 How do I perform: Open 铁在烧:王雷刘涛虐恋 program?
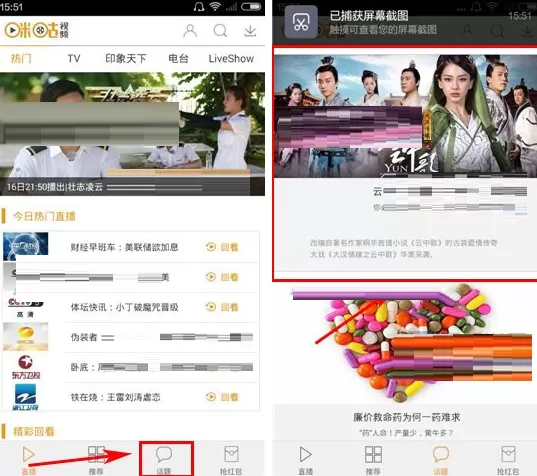(x=115, y=397)
